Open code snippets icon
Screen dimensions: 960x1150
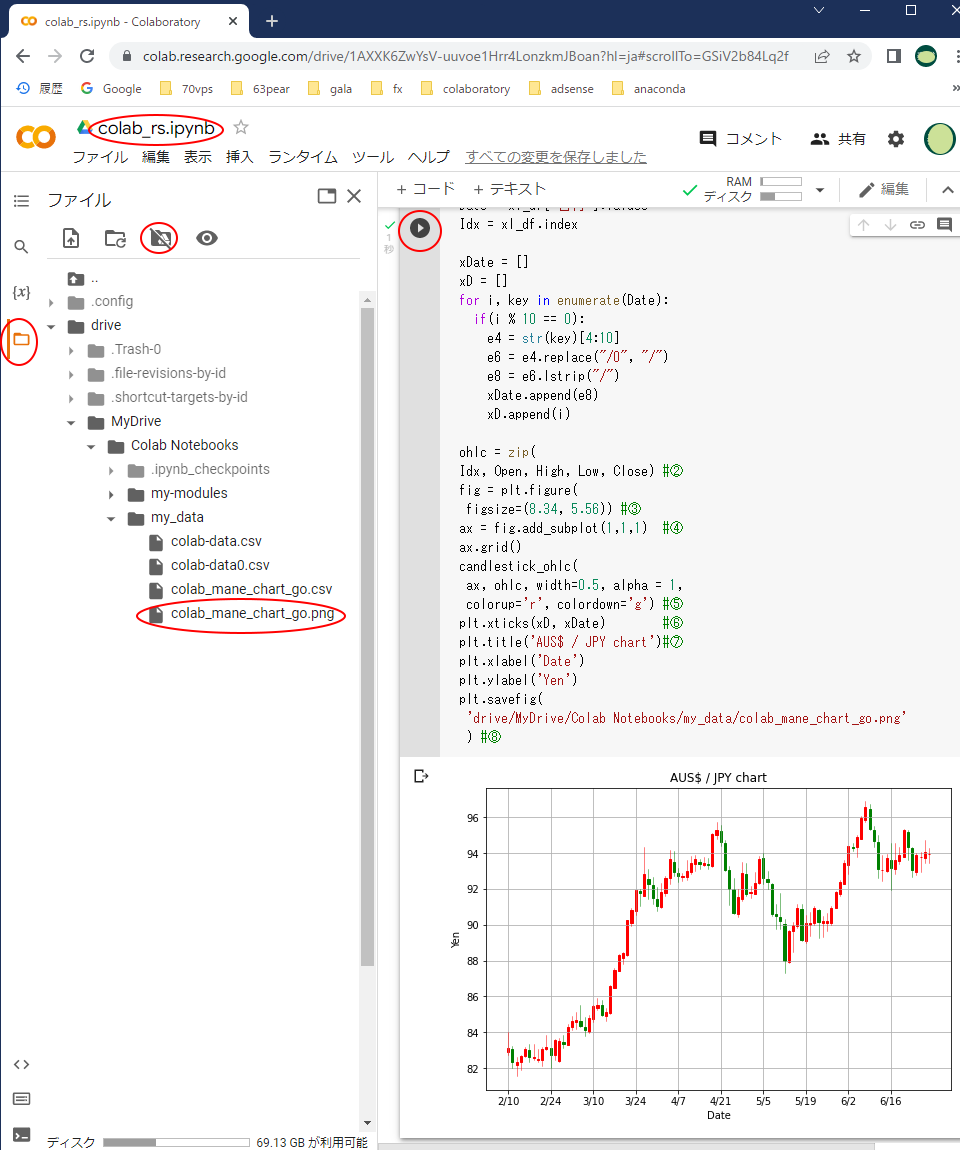pos(21,1064)
